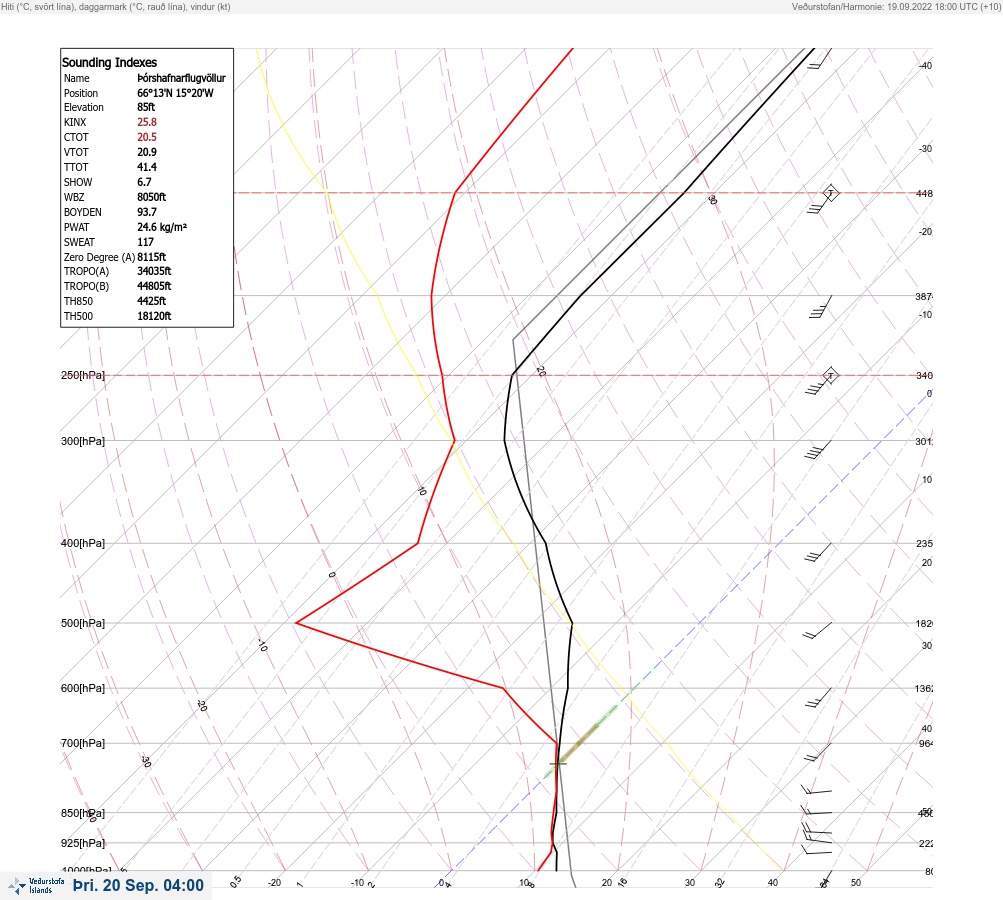Image resolution: width=1003 pixels, height=900 pixels.
Task: Click the "300[hPa]" pressure label
Action: (83, 441)
